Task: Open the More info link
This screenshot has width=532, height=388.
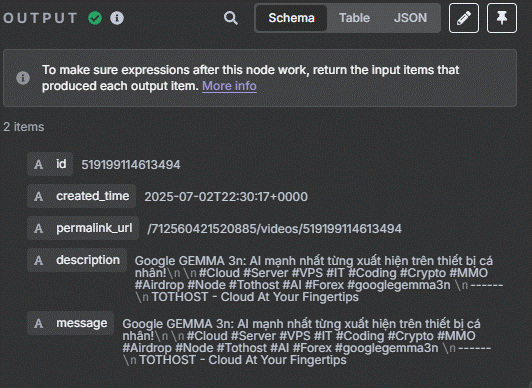Action: [229, 86]
